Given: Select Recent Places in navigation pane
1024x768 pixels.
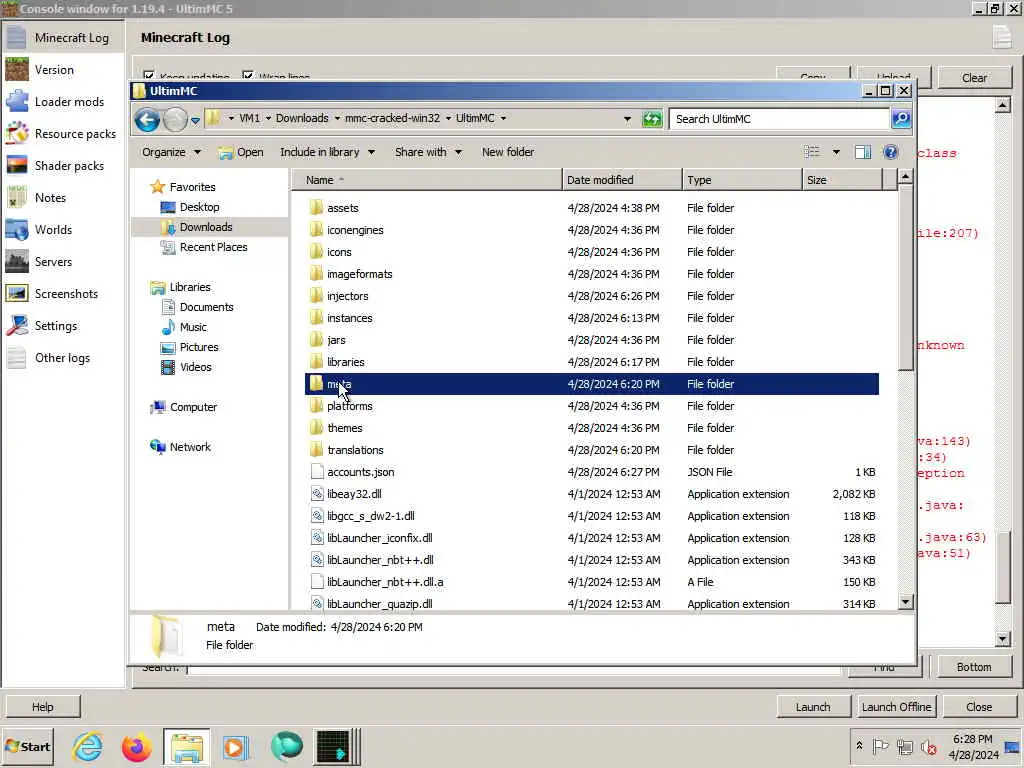Looking at the screenshot, I should [x=213, y=247].
